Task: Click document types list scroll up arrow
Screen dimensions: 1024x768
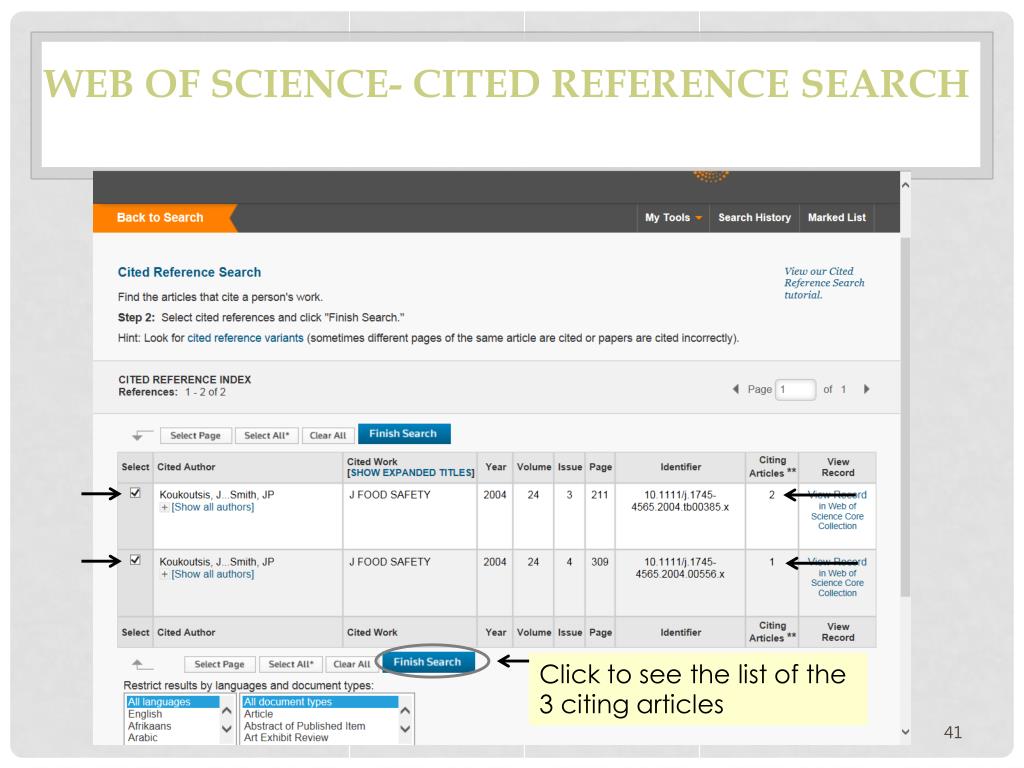Action: (x=406, y=711)
